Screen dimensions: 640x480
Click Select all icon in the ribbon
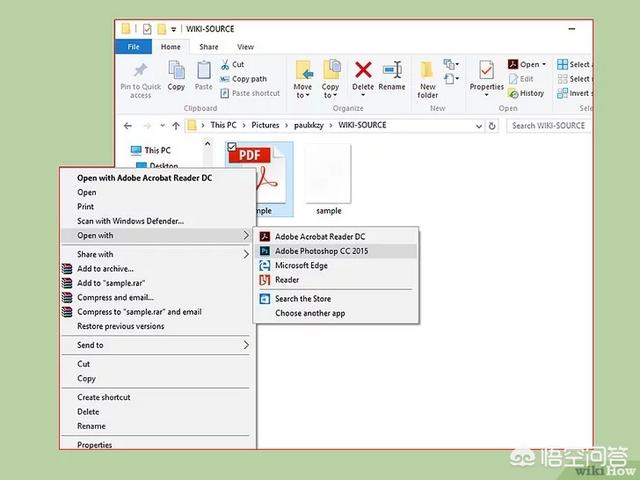coord(562,64)
